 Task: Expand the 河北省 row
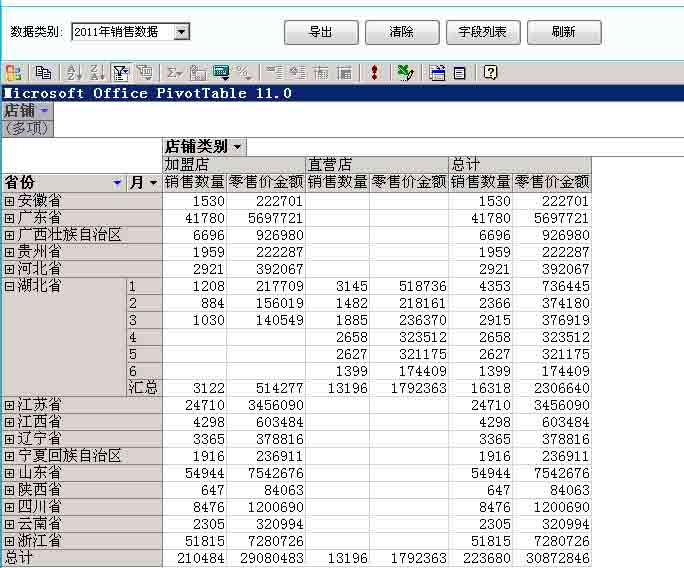(9, 269)
